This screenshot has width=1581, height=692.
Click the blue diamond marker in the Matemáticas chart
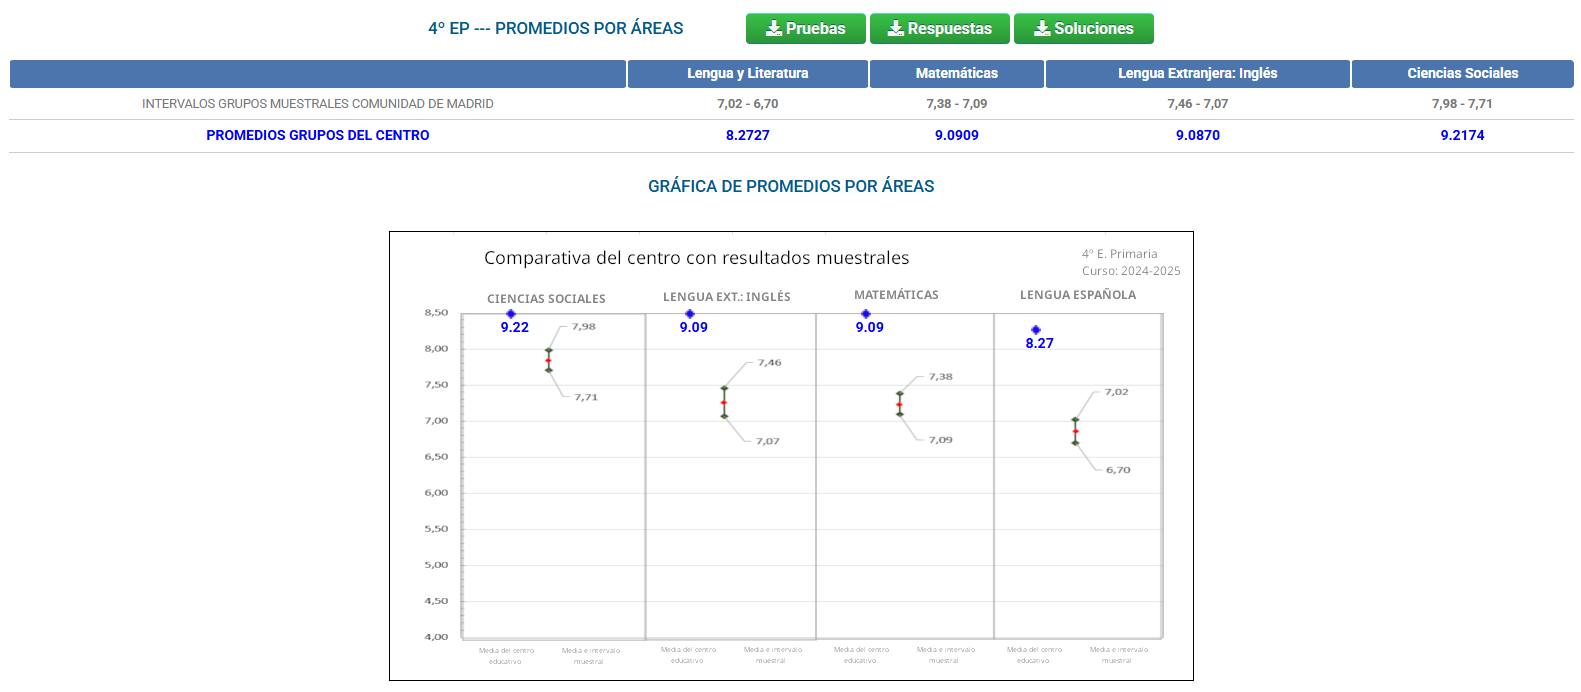pos(866,314)
